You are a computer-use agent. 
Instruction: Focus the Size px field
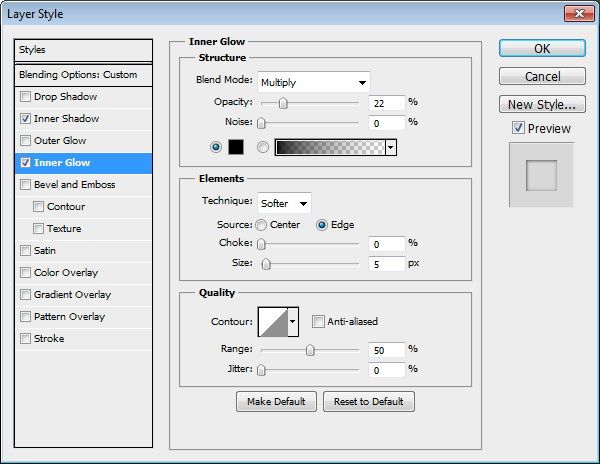pyautogui.click(x=386, y=264)
